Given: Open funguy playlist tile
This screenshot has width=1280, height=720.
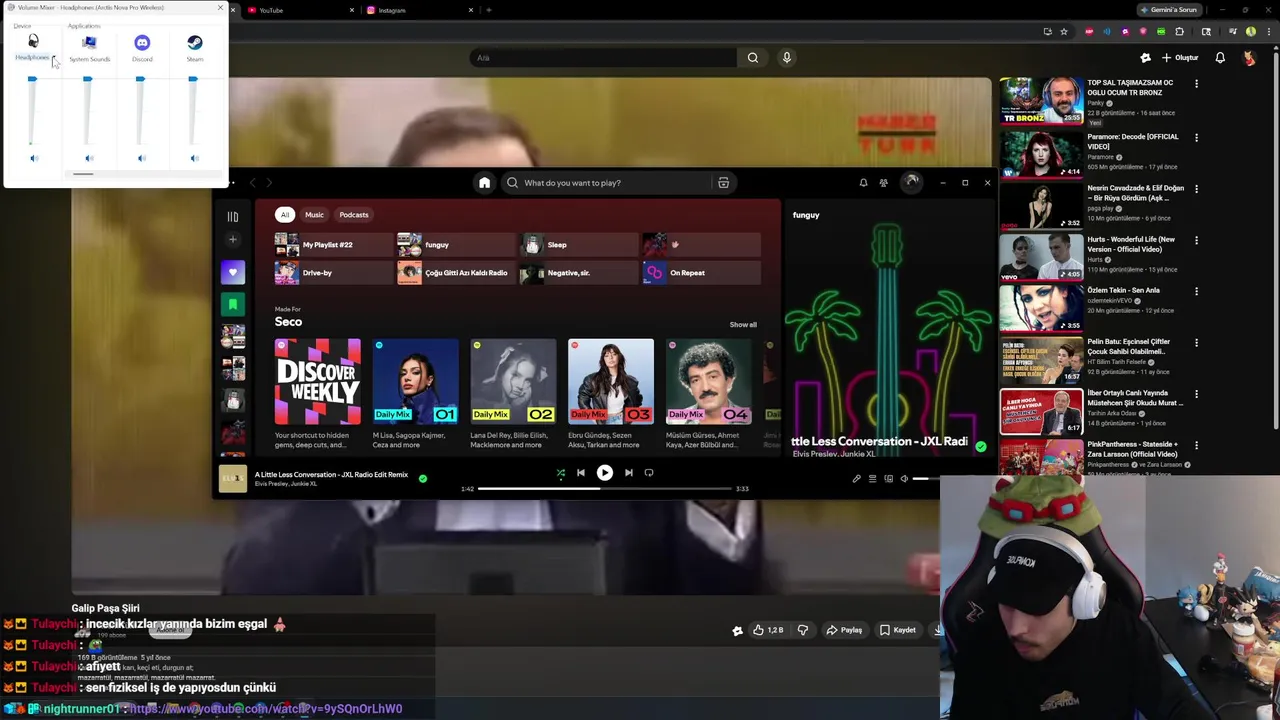Looking at the screenshot, I should (456, 245).
